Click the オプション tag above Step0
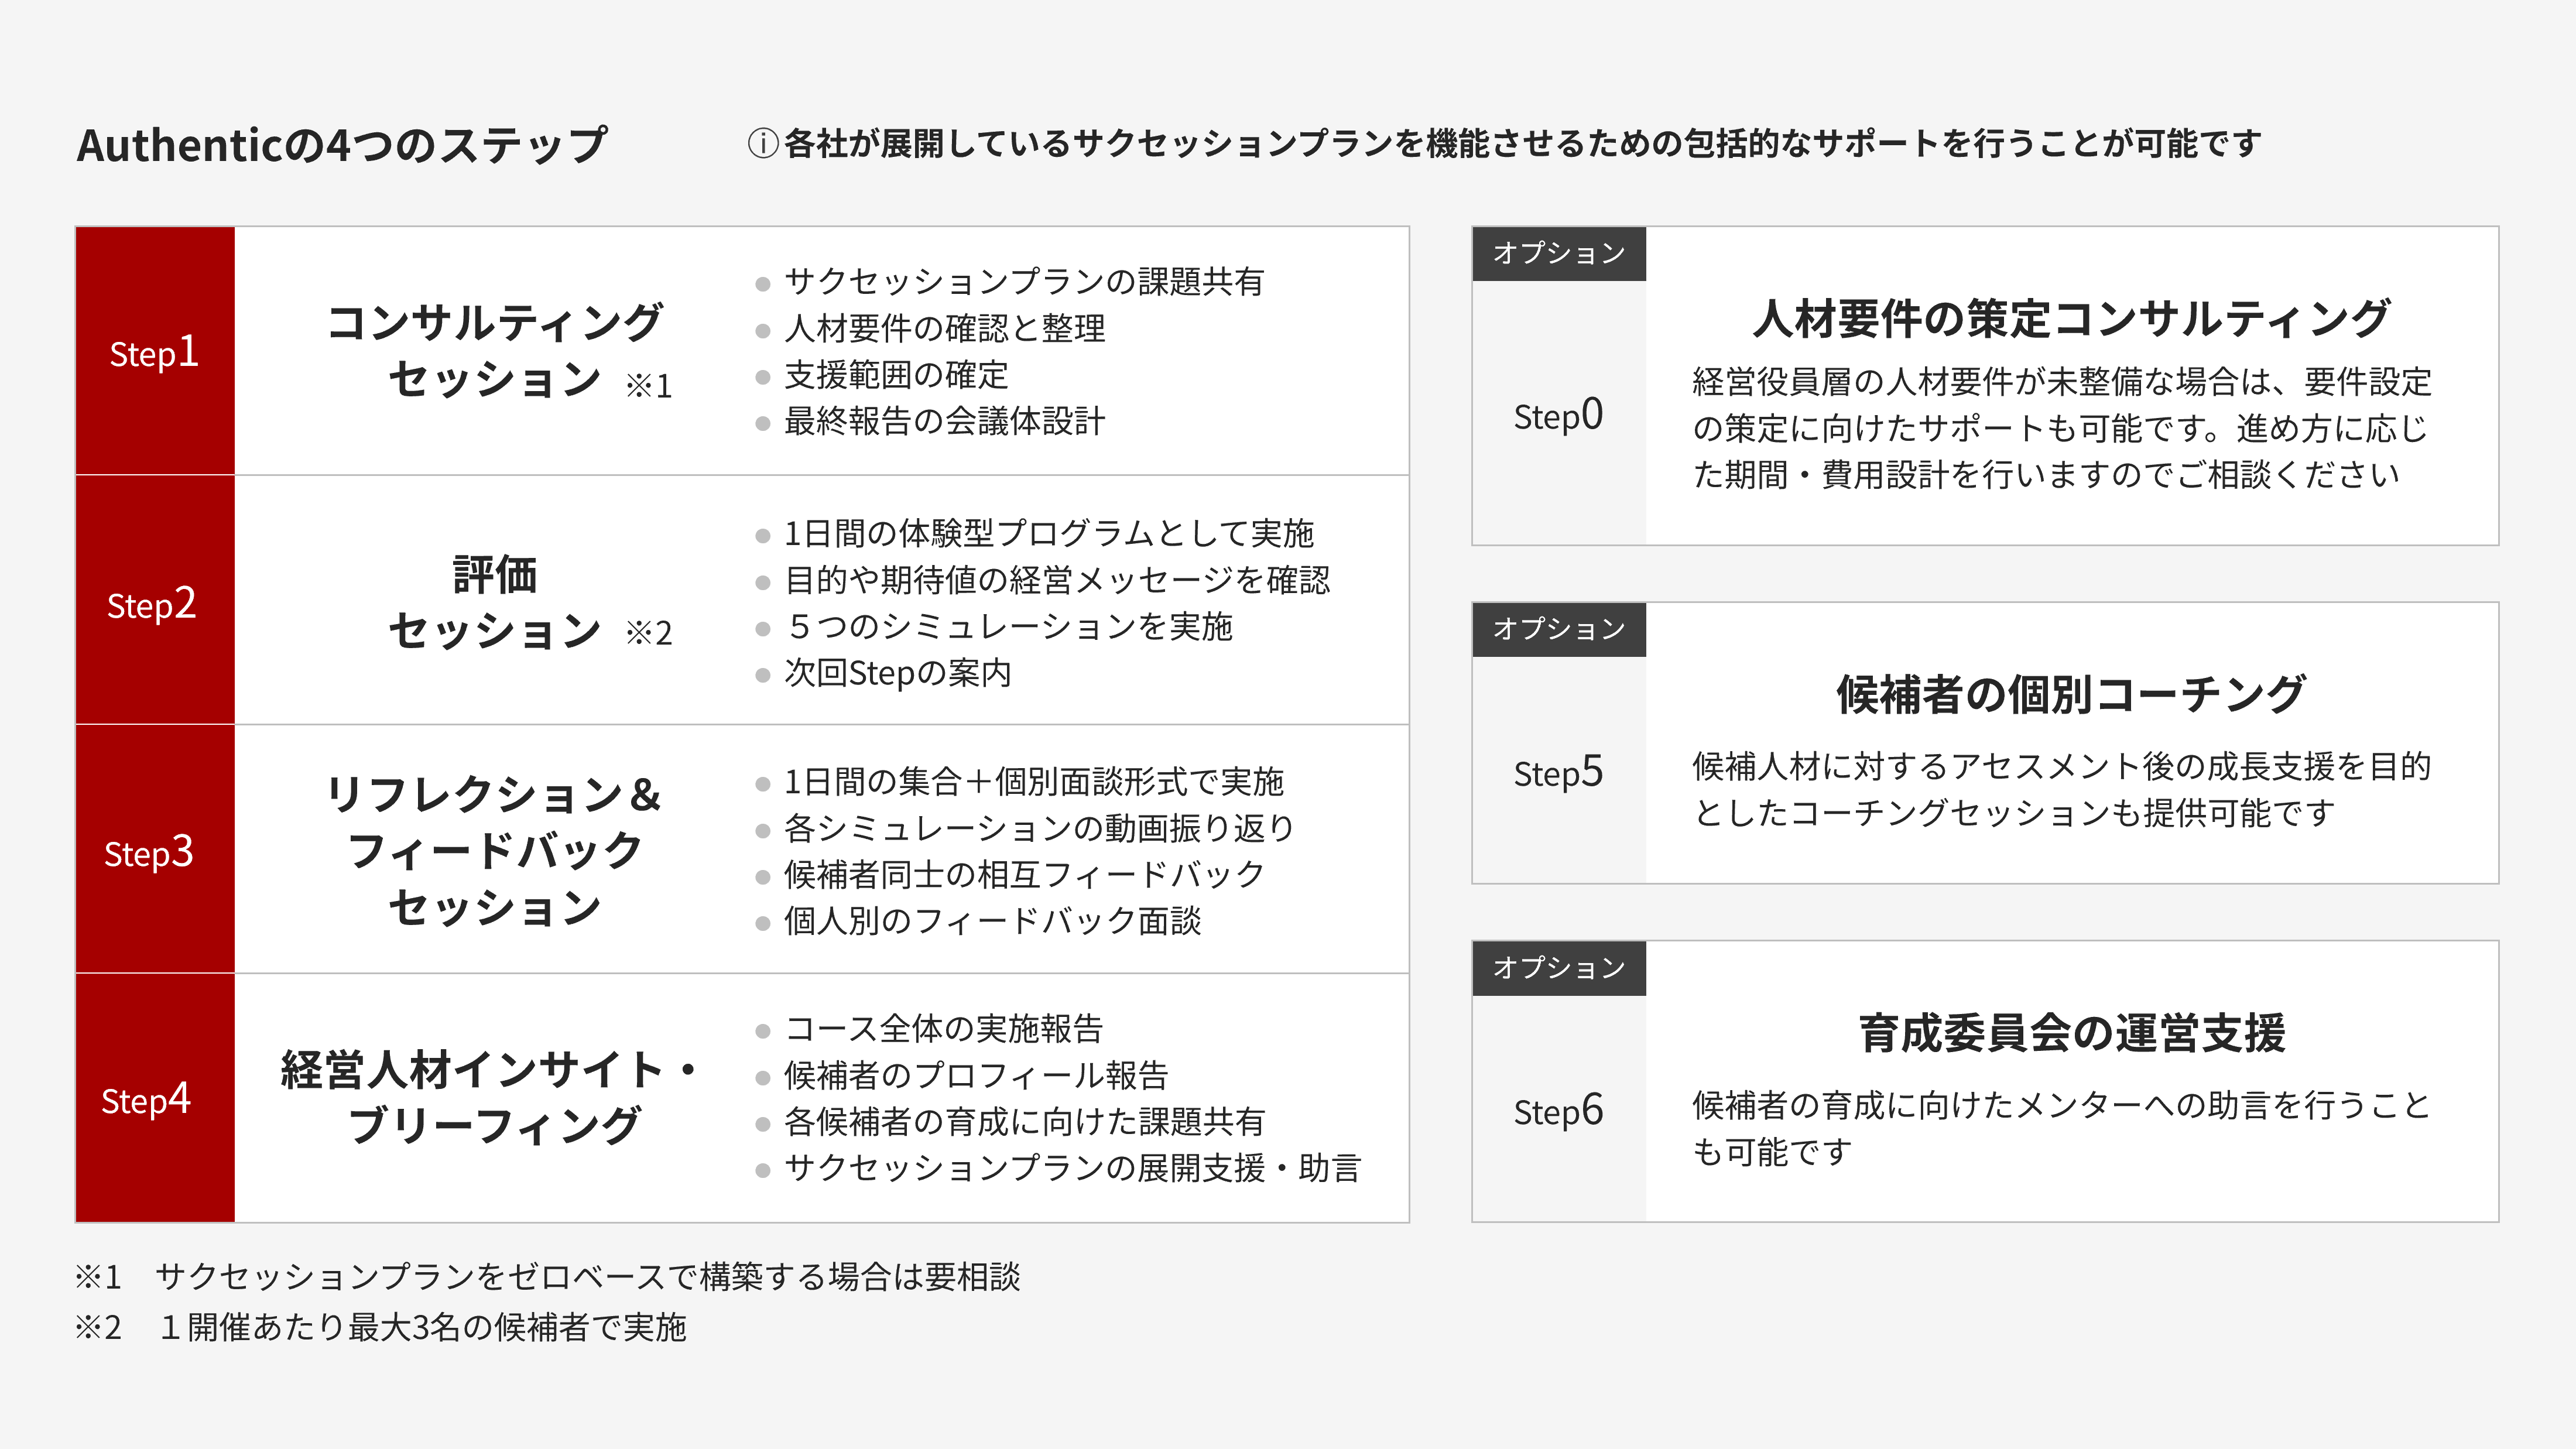Viewport: 2576px width, 1449px height. pyautogui.click(x=1558, y=254)
